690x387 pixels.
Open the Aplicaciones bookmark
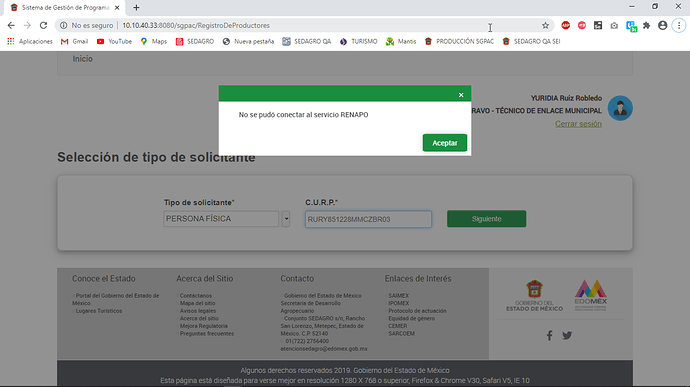pos(30,41)
